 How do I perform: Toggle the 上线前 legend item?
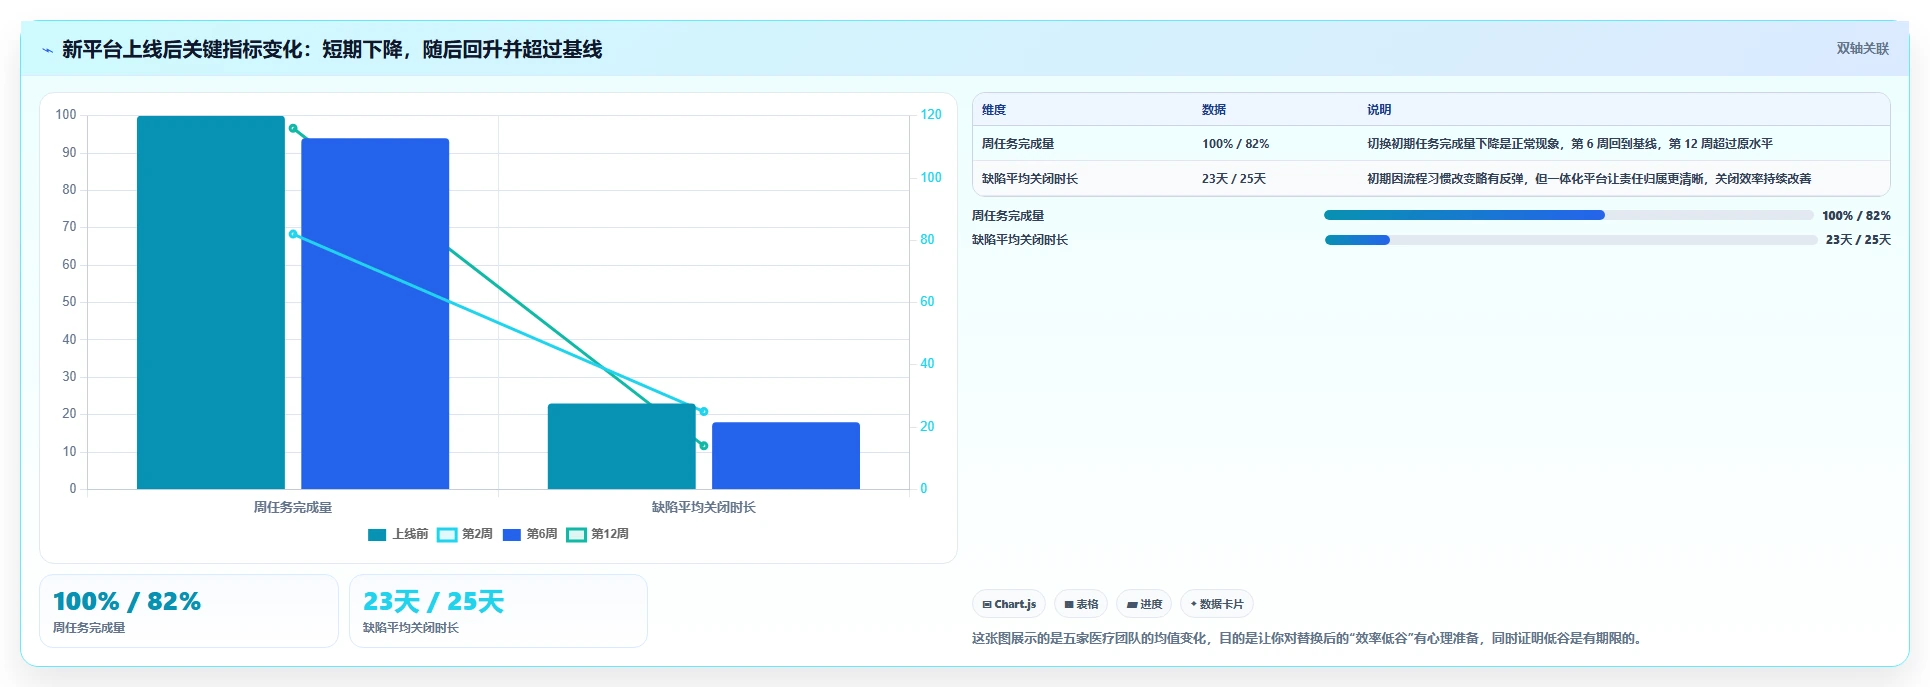[398, 534]
